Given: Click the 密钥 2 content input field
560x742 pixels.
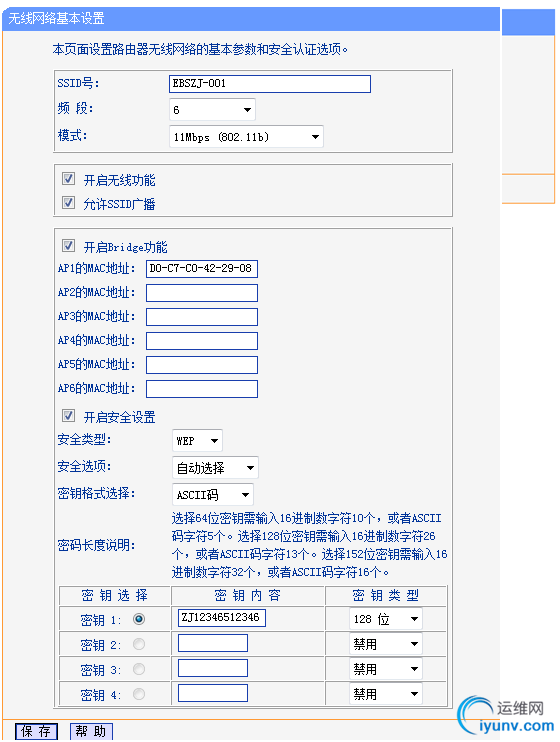Looking at the screenshot, I should (213, 643).
